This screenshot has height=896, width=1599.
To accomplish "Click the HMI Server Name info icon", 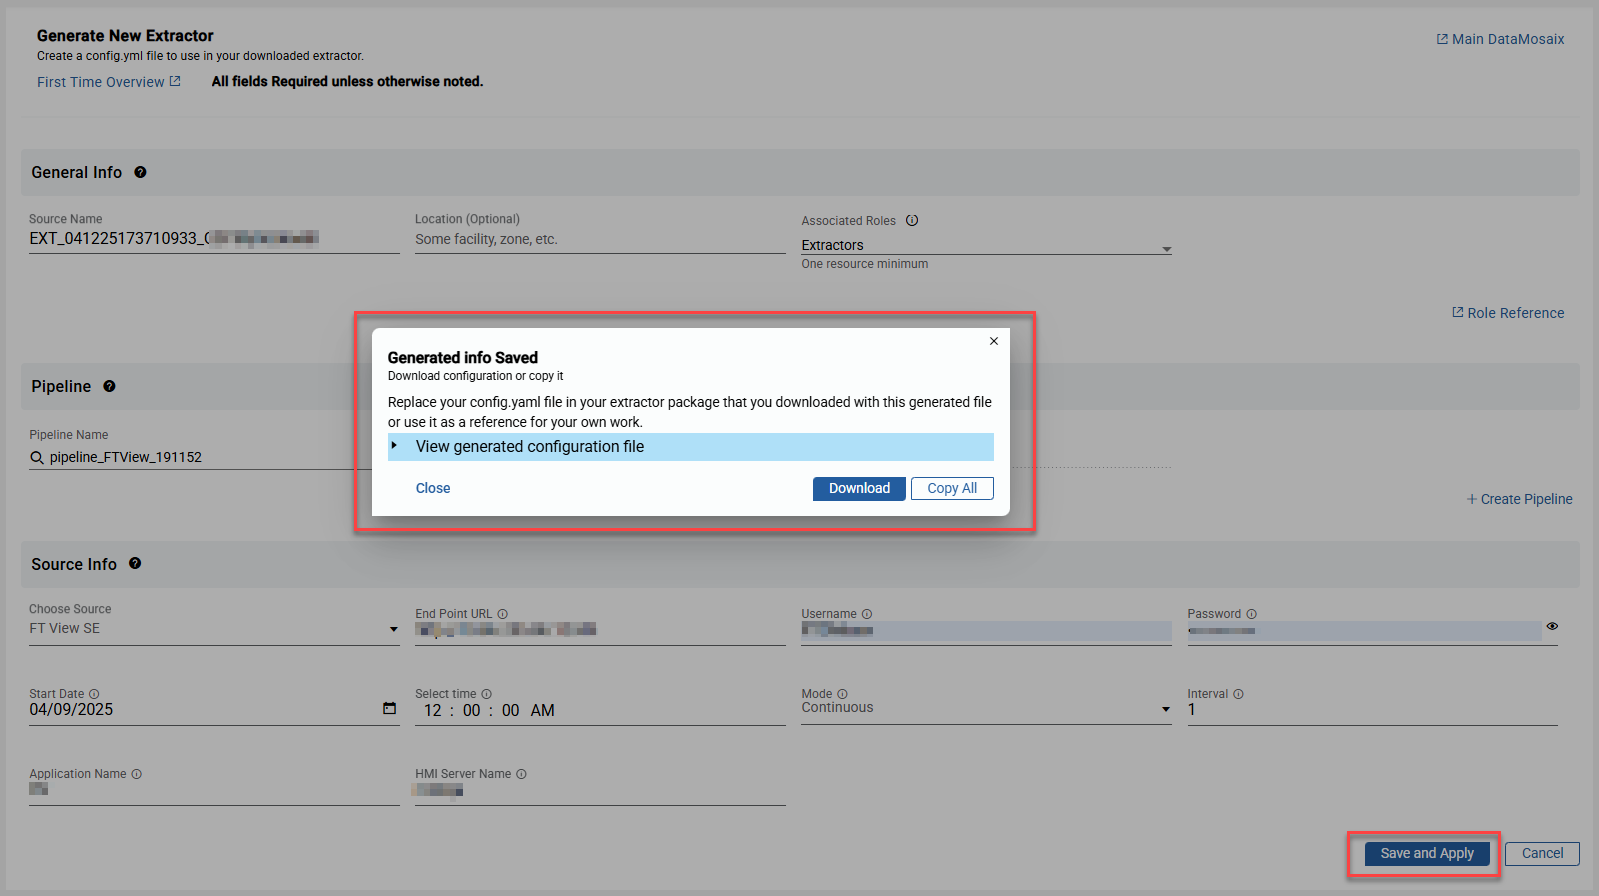I will click(x=521, y=774).
